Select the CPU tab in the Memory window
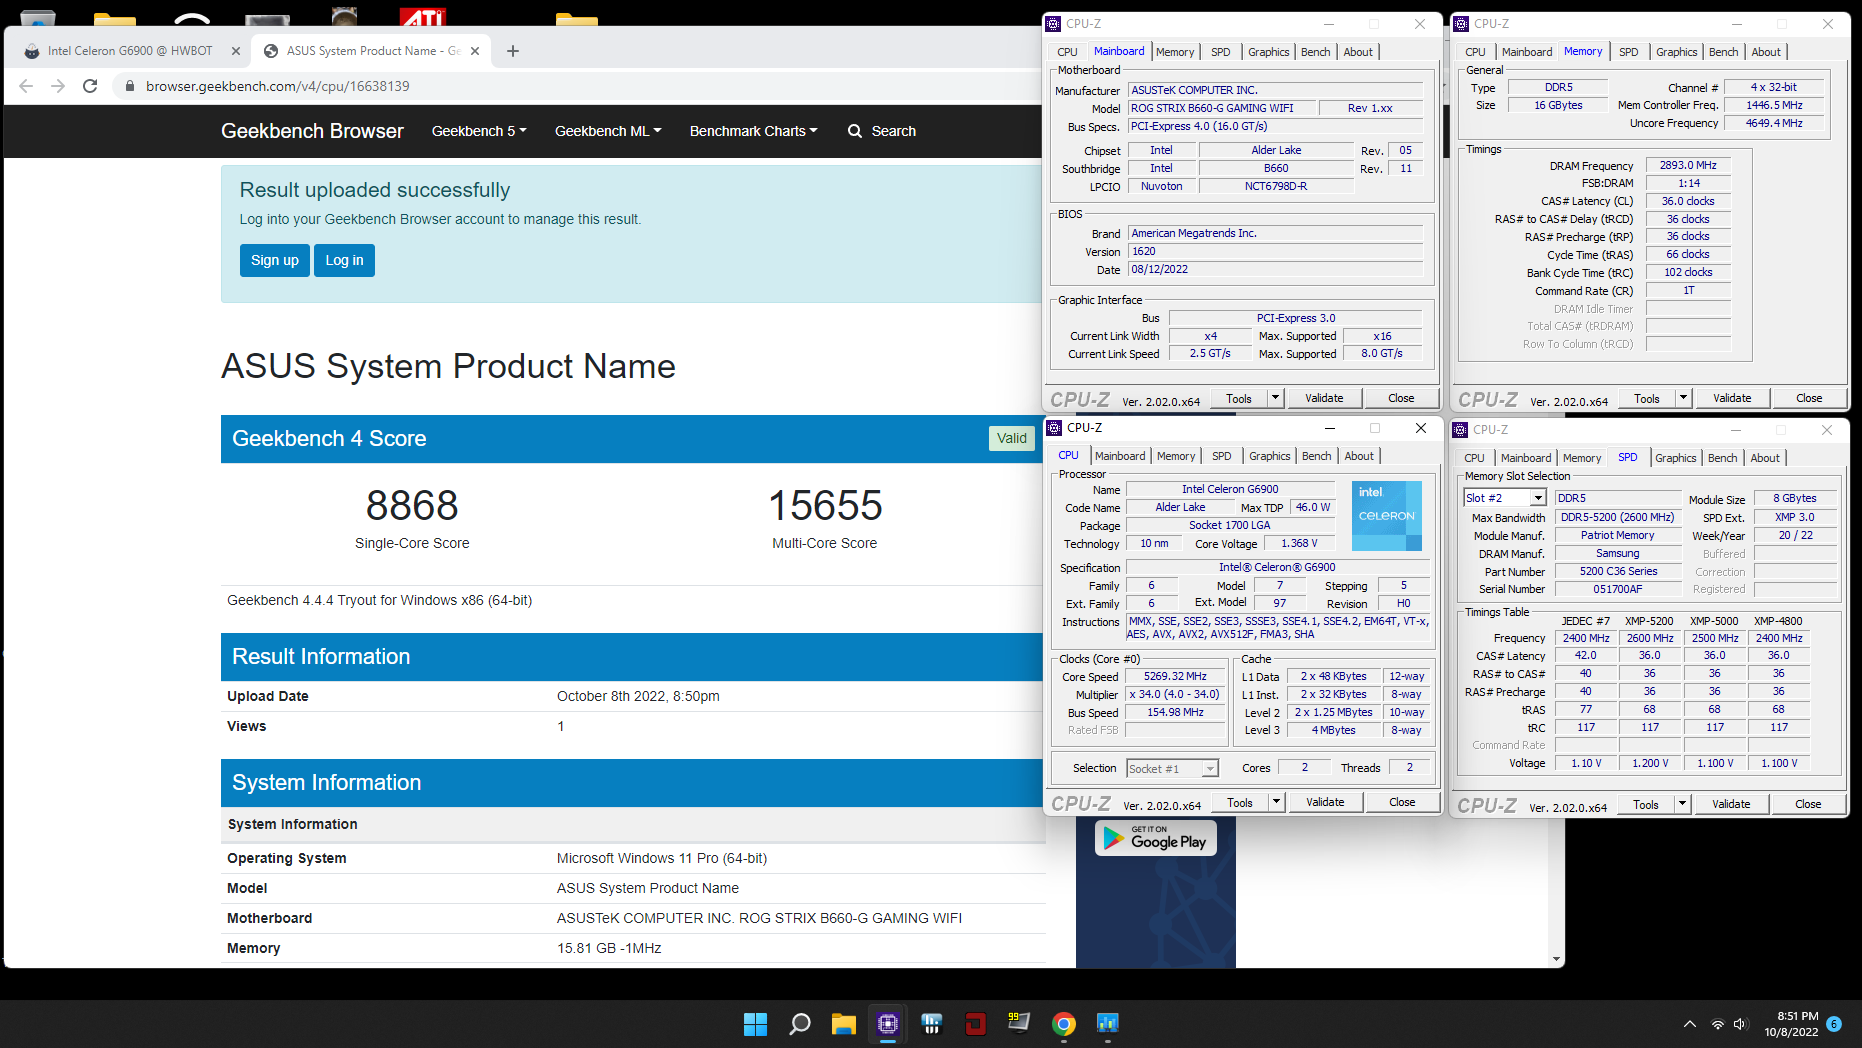Viewport: 1862px width, 1048px height. click(1475, 52)
